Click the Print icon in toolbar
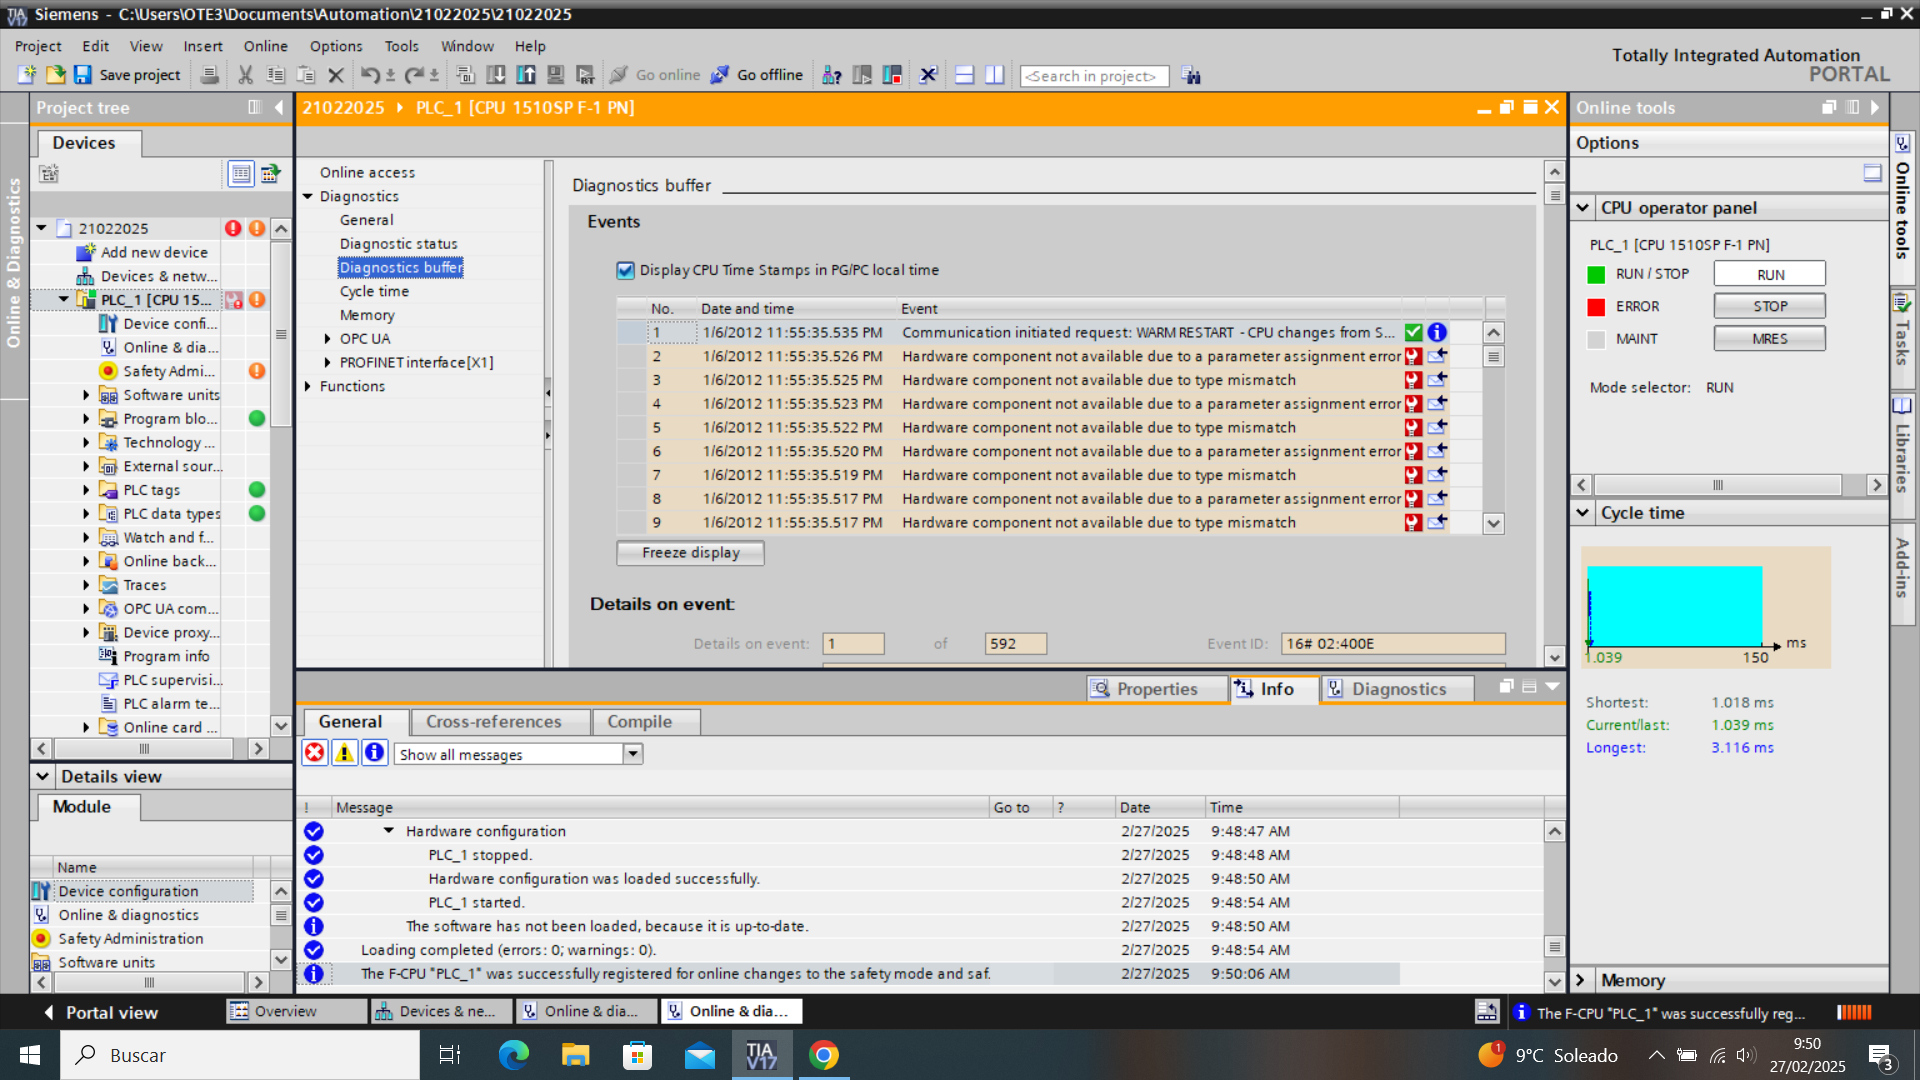Viewport: 1920px width, 1080px height. [209, 75]
